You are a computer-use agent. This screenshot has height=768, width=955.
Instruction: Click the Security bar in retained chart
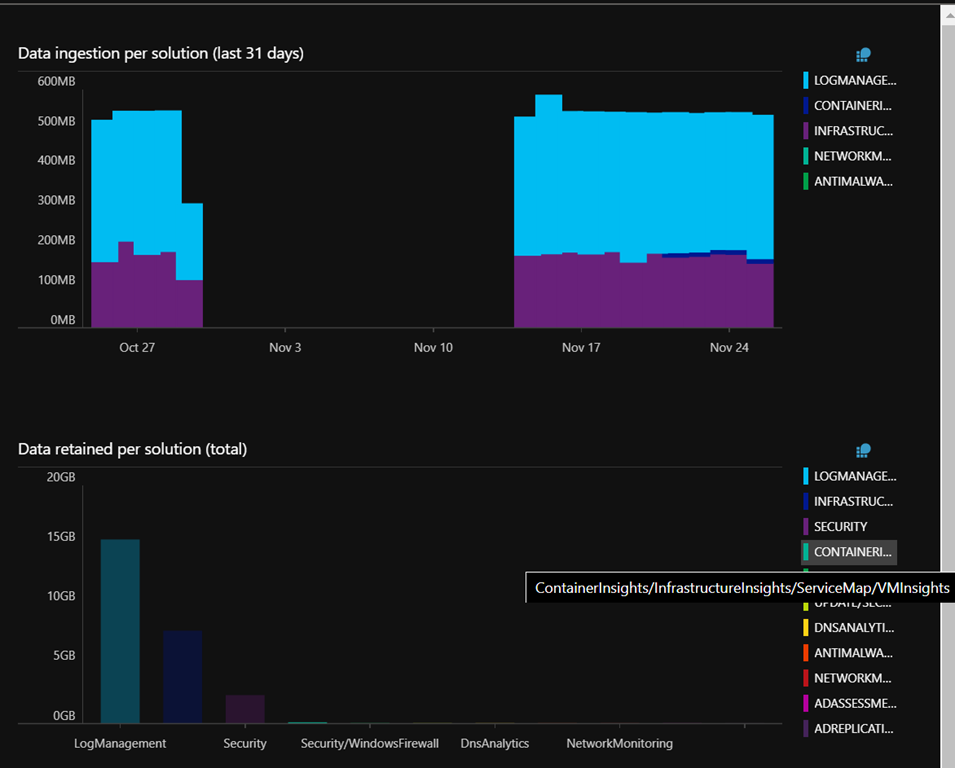pos(245,708)
